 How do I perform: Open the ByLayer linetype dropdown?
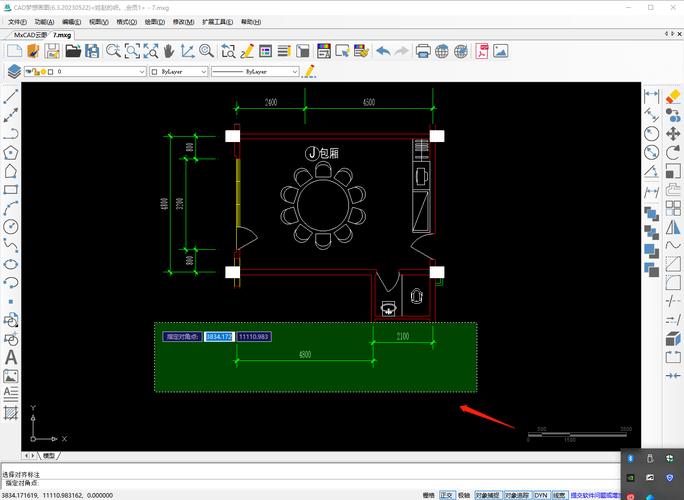[x=294, y=72]
